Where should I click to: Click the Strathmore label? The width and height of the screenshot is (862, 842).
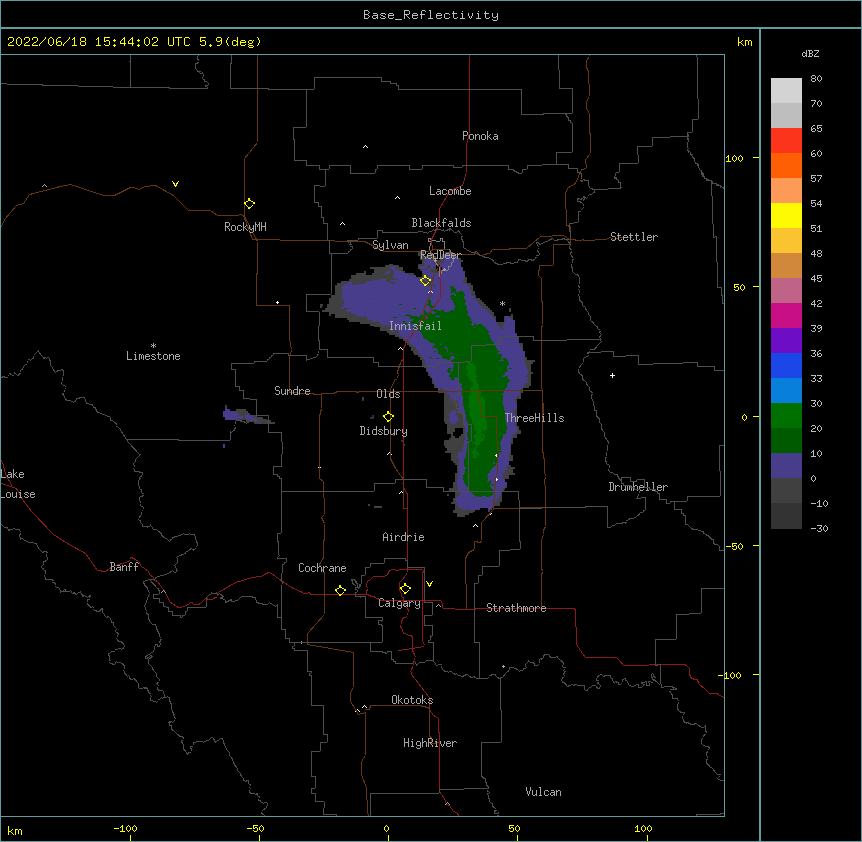point(516,608)
